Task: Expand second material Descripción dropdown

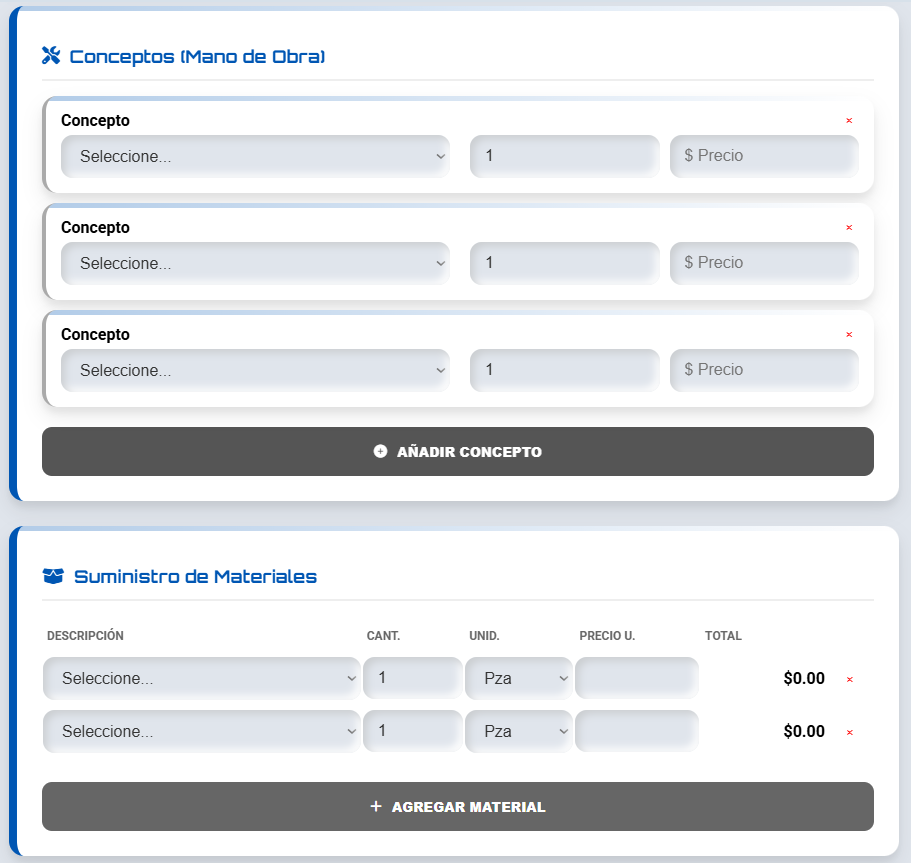Action: (201, 731)
